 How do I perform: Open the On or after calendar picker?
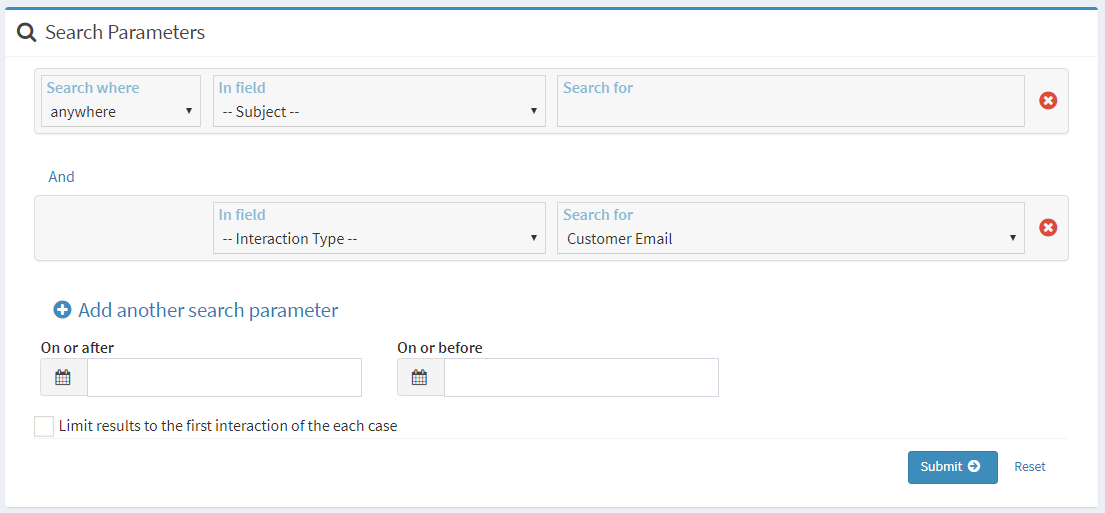pyautogui.click(x=63, y=378)
